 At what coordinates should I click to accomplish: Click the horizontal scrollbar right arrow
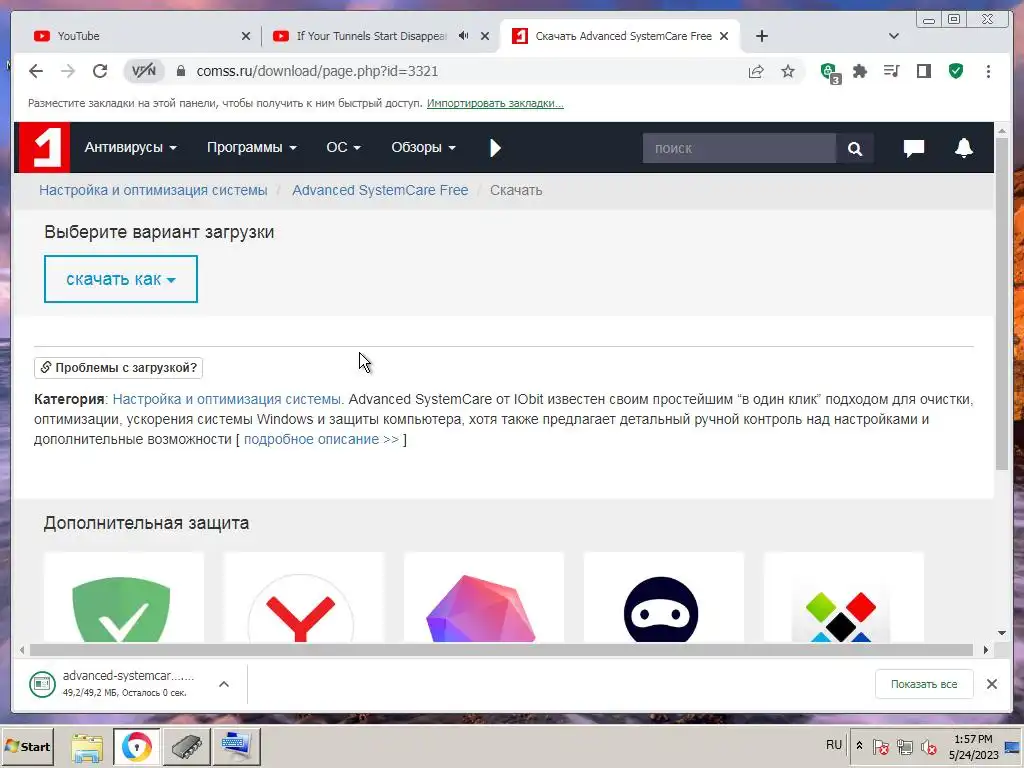[986, 650]
